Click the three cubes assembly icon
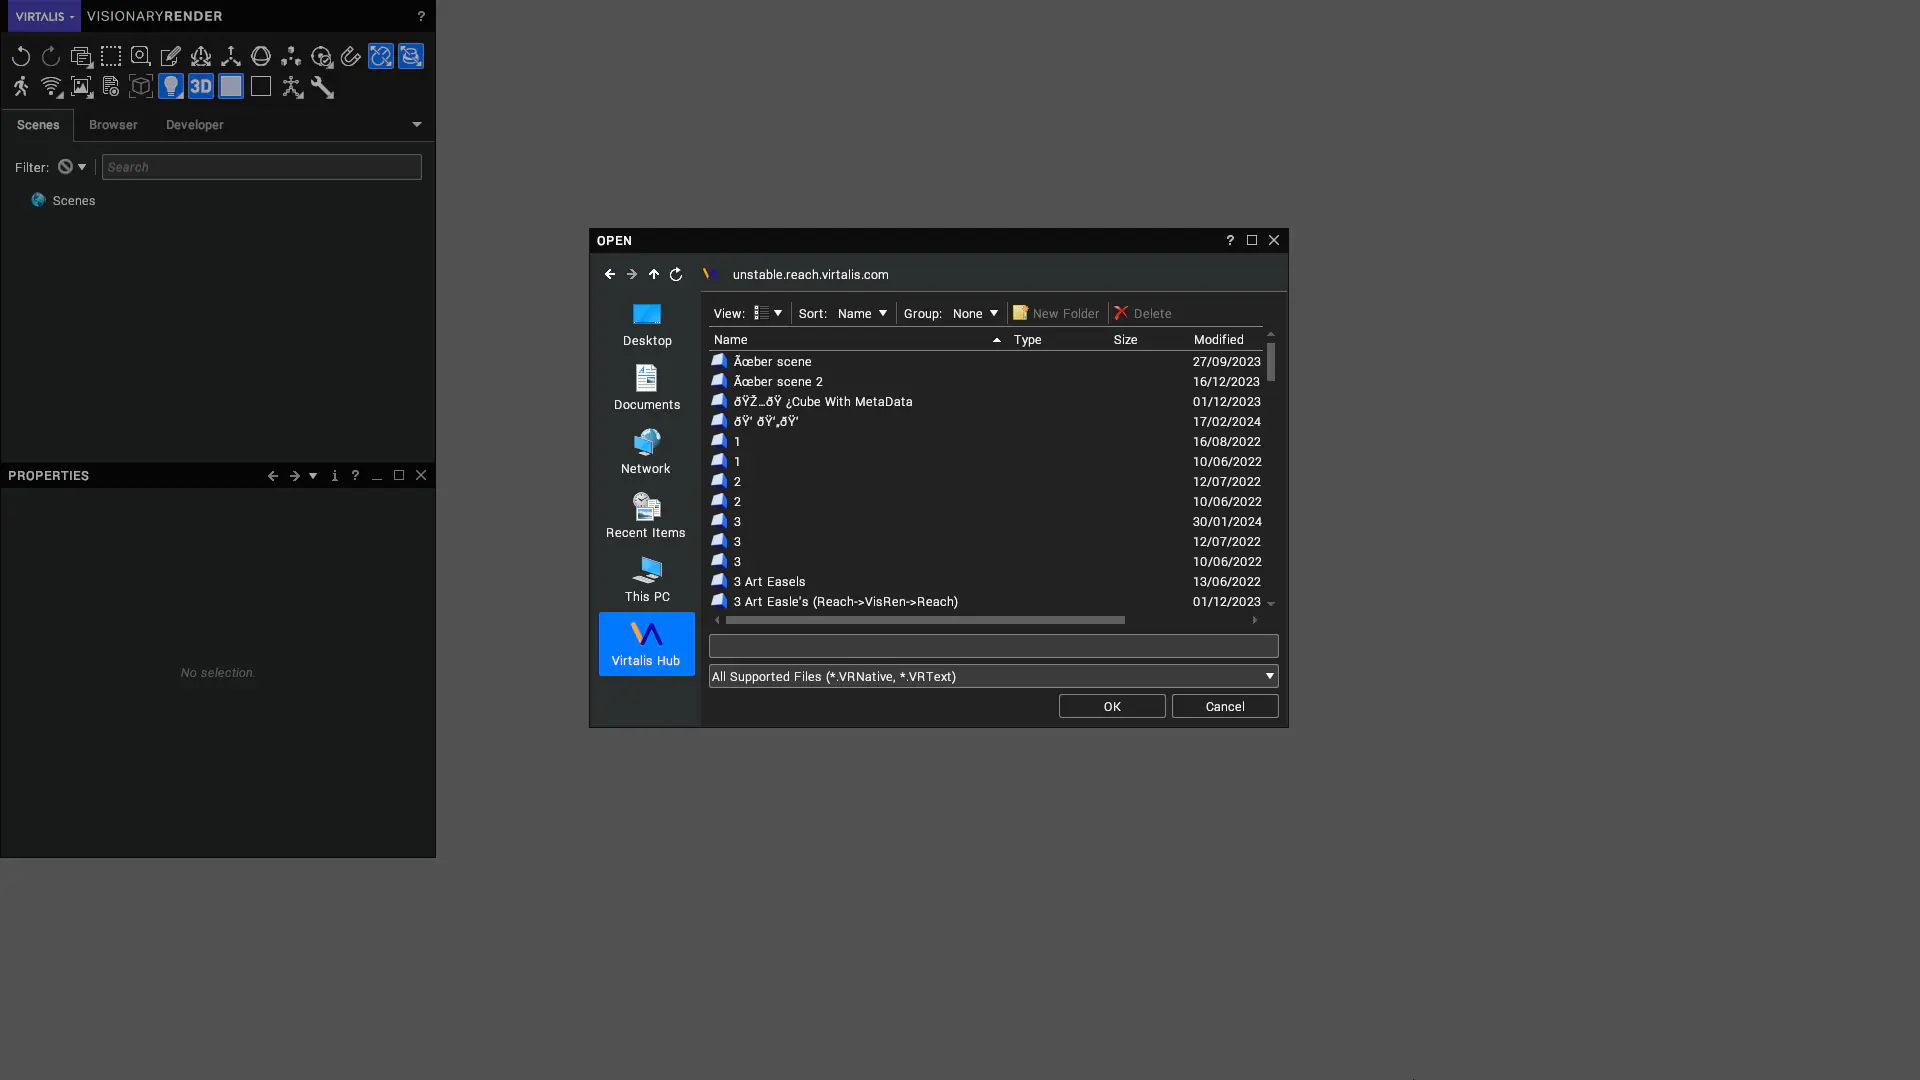The image size is (1920, 1080). pos(291,57)
